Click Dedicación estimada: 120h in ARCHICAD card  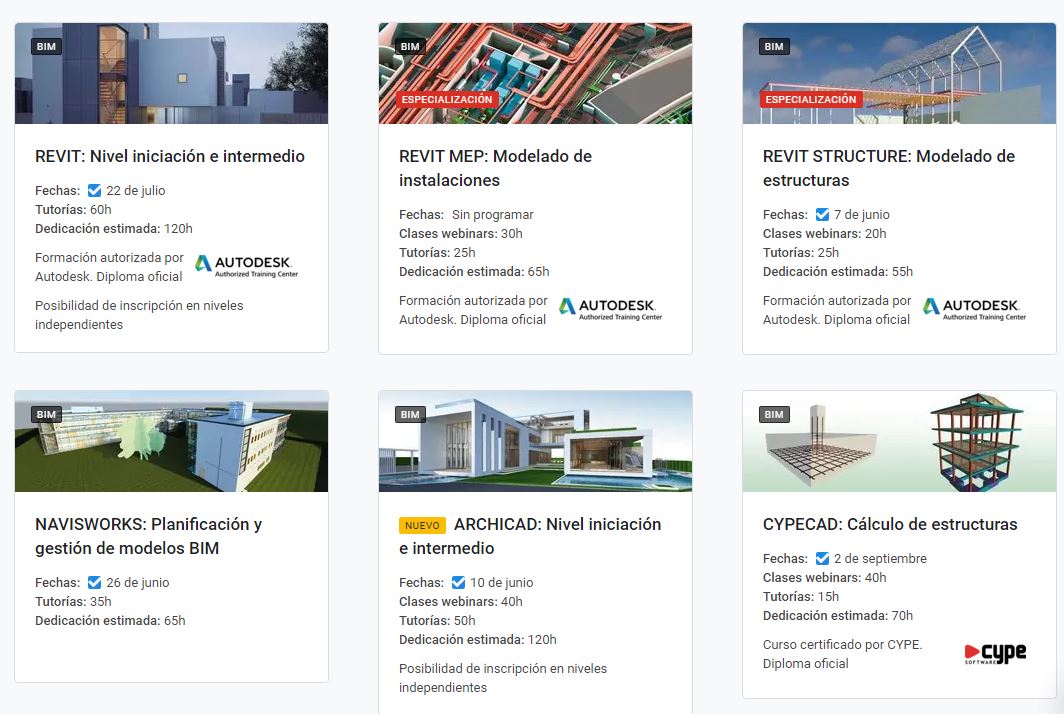tap(478, 639)
